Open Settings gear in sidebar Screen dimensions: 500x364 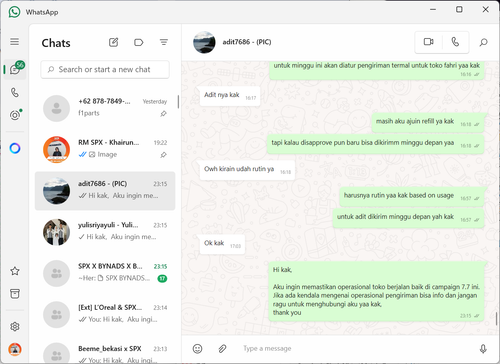point(15,326)
